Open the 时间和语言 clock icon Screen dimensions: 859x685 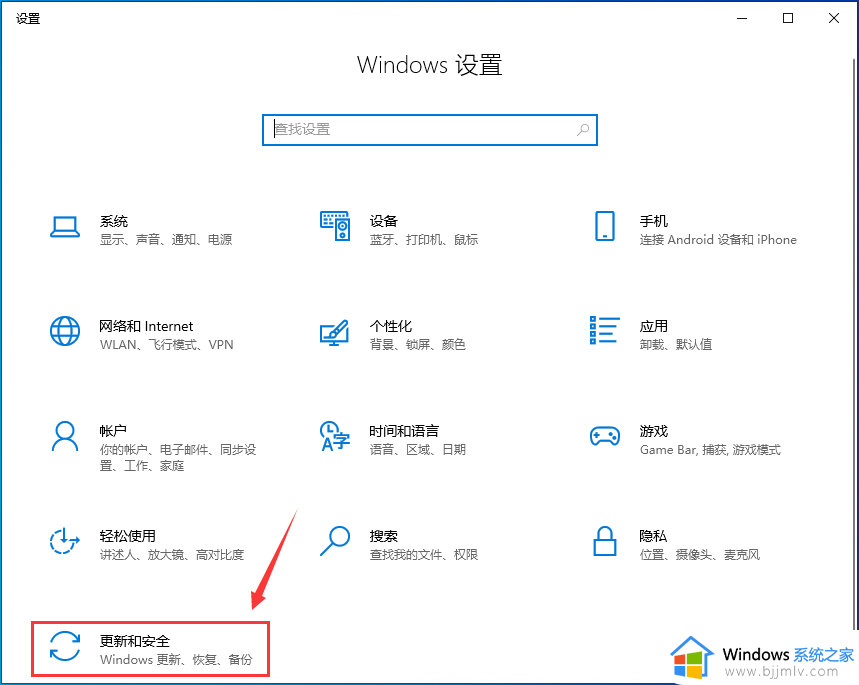[335, 436]
